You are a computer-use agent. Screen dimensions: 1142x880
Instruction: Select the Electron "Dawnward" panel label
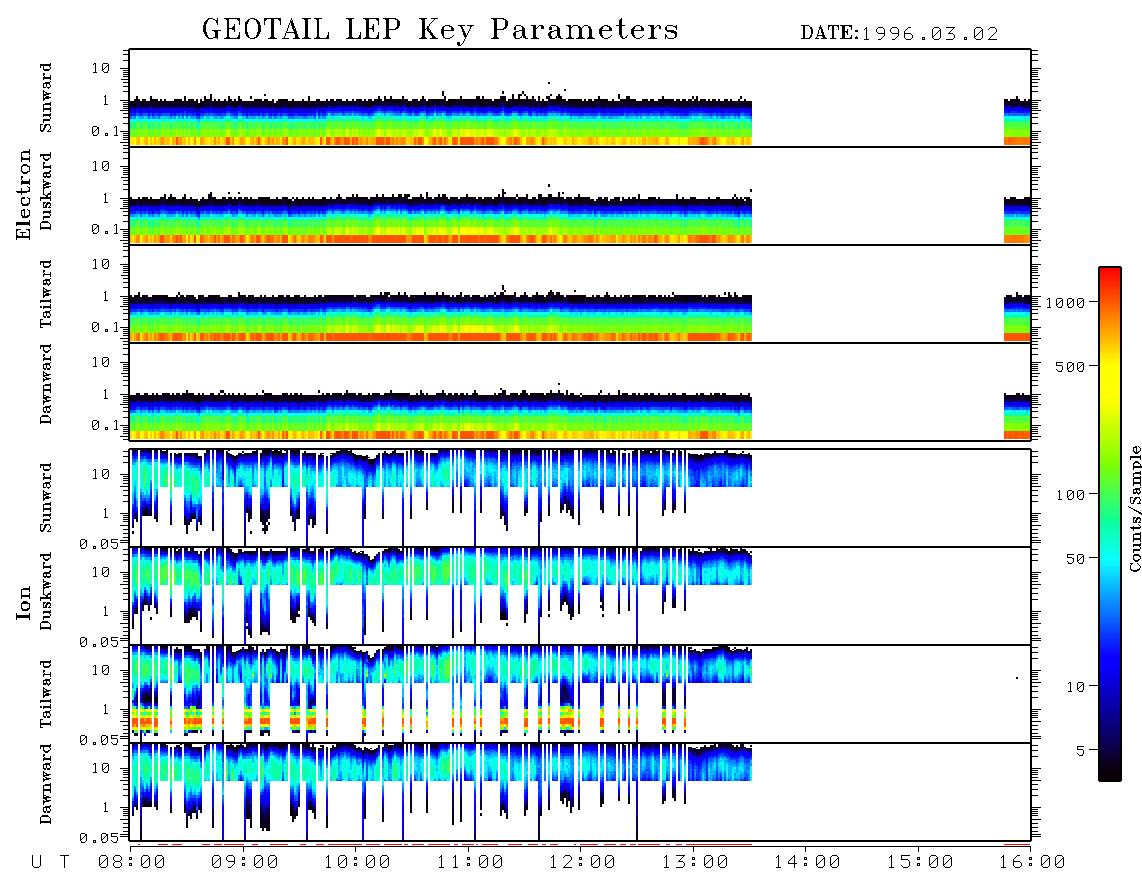pyautogui.click(x=46, y=385)
